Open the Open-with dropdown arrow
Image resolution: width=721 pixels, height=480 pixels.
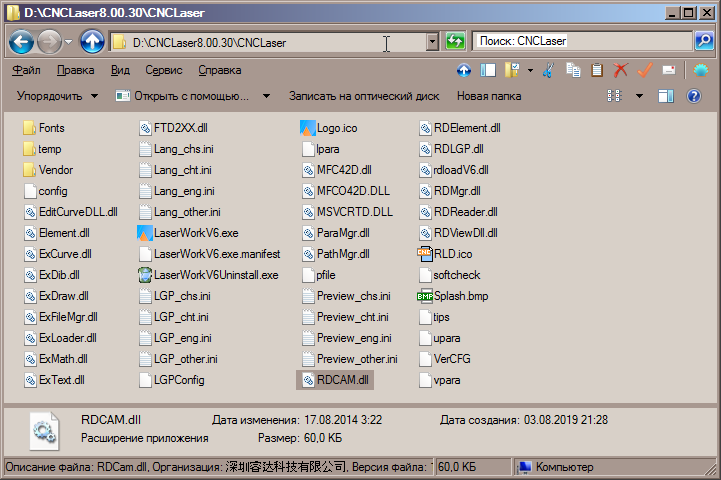point(267,96)
